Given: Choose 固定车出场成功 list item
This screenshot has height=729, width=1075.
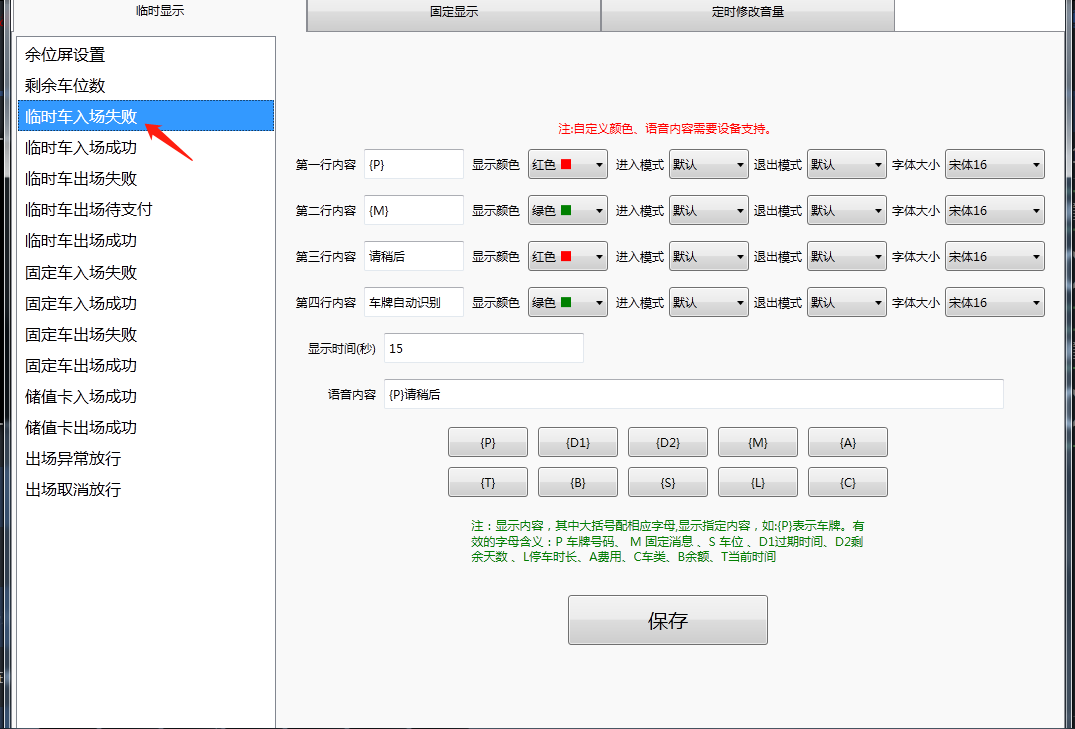Looking at the screenshot, I should pos(146,366).
